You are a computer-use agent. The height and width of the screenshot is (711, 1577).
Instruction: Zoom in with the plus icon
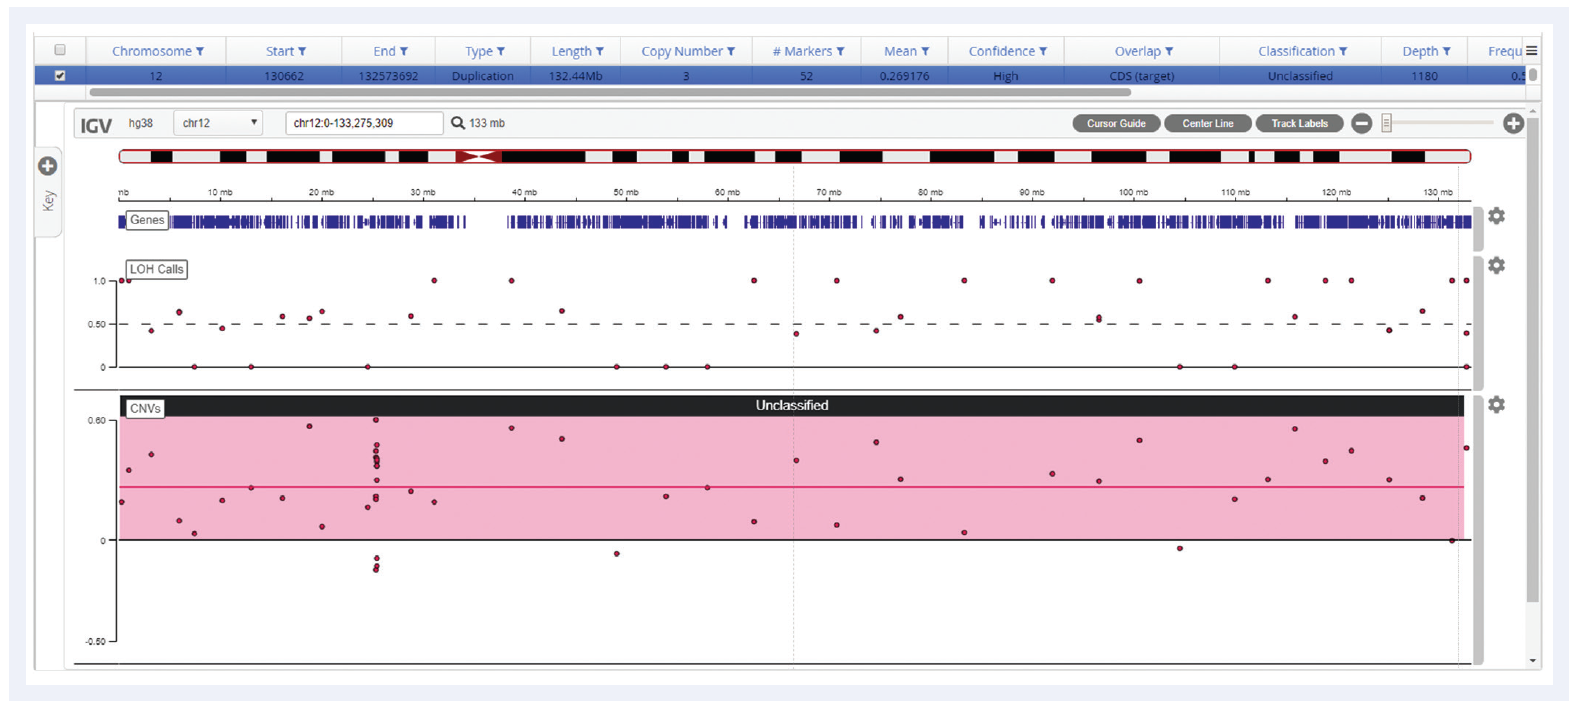(x=1513, y=123)
